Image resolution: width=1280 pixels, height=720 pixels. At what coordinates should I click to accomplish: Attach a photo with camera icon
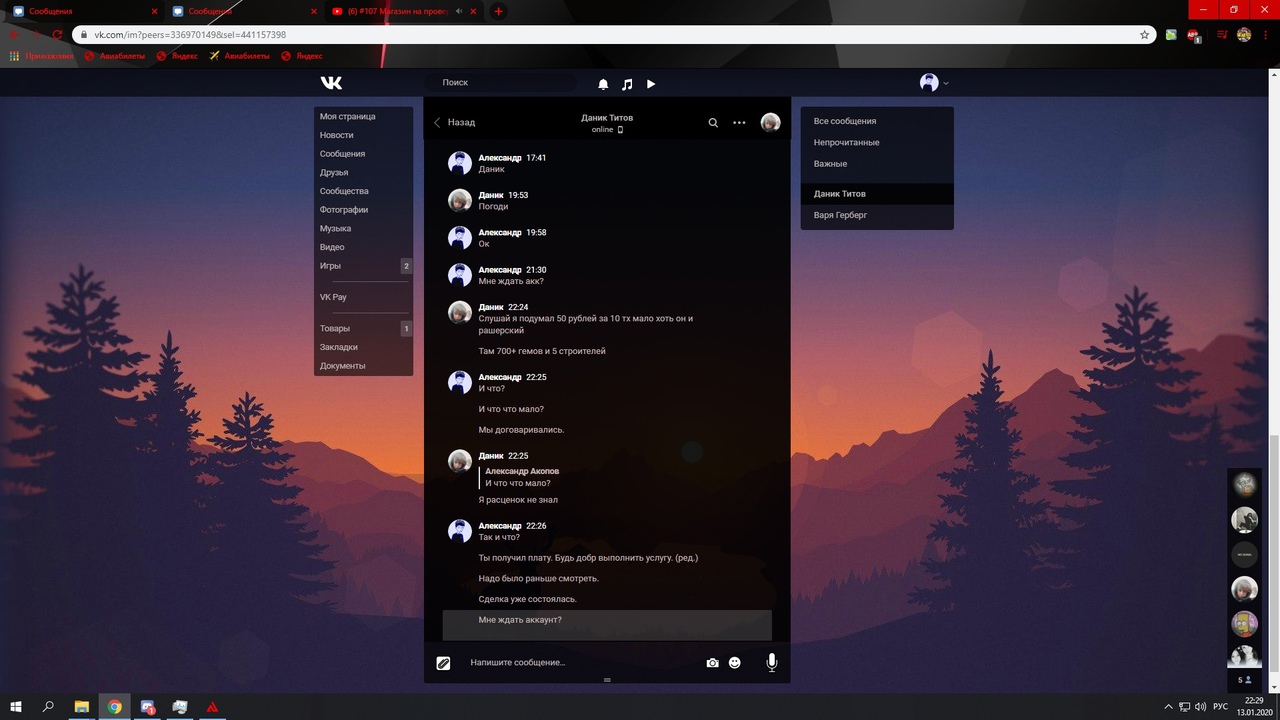point(712,662)
